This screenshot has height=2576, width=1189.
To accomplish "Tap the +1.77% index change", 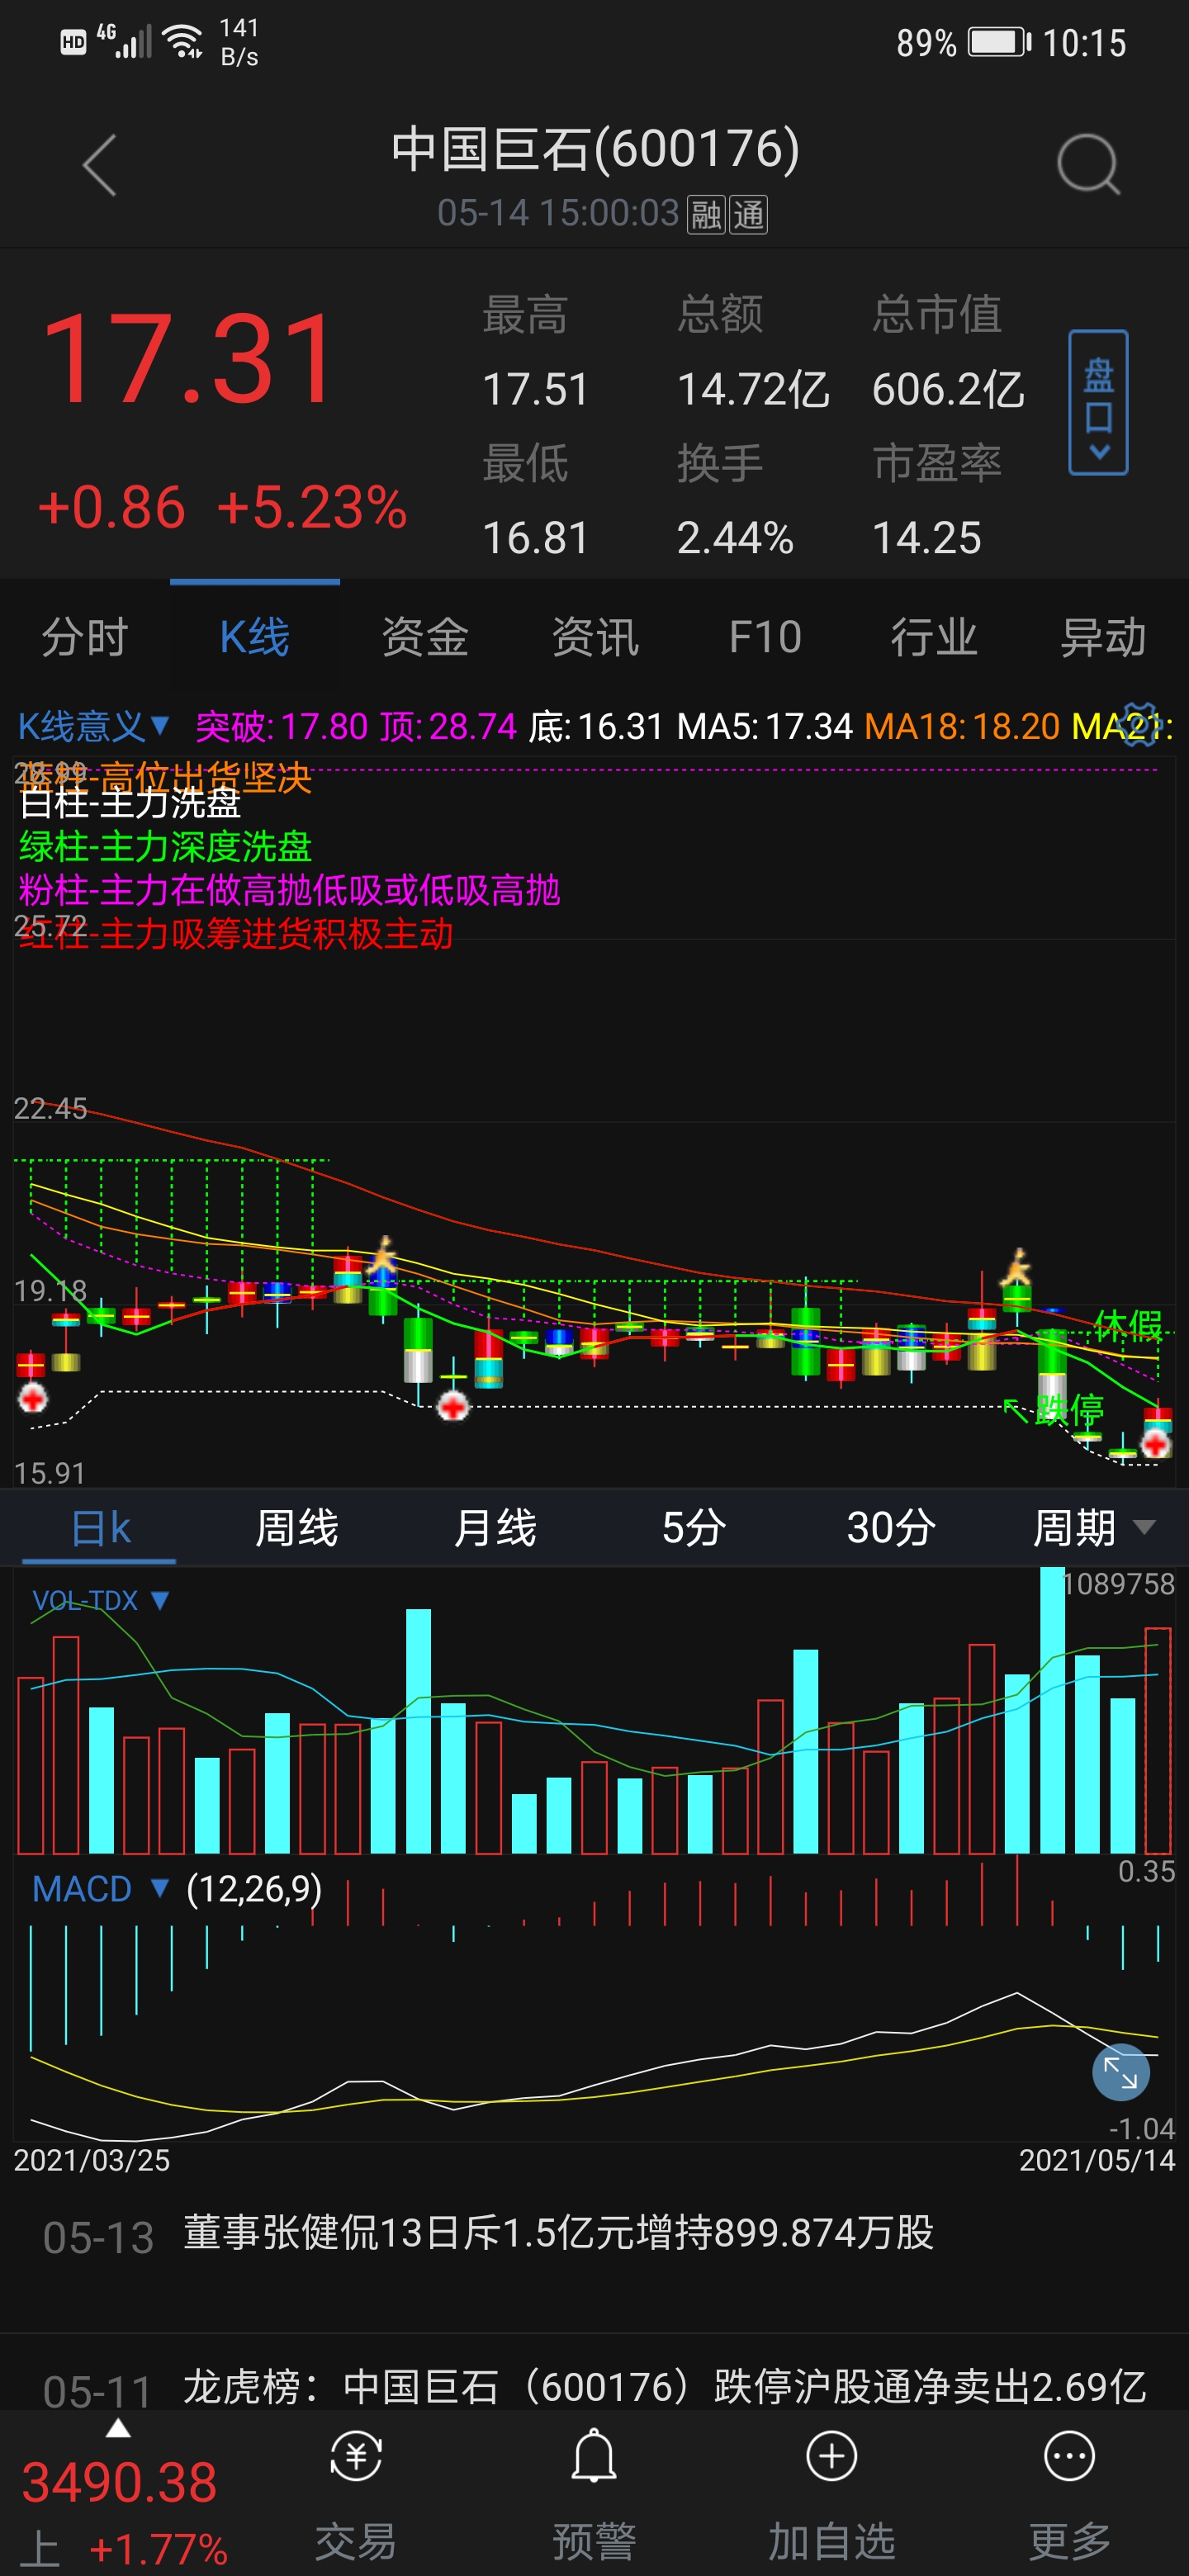I will coord(159,2549).
